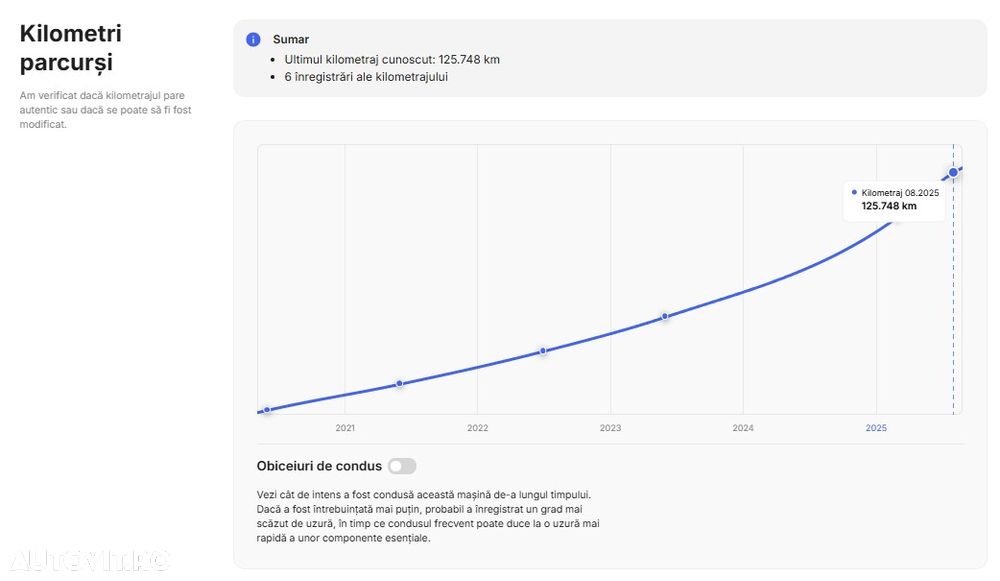Select the chart point between 2021 and 2022

[399, 383]
